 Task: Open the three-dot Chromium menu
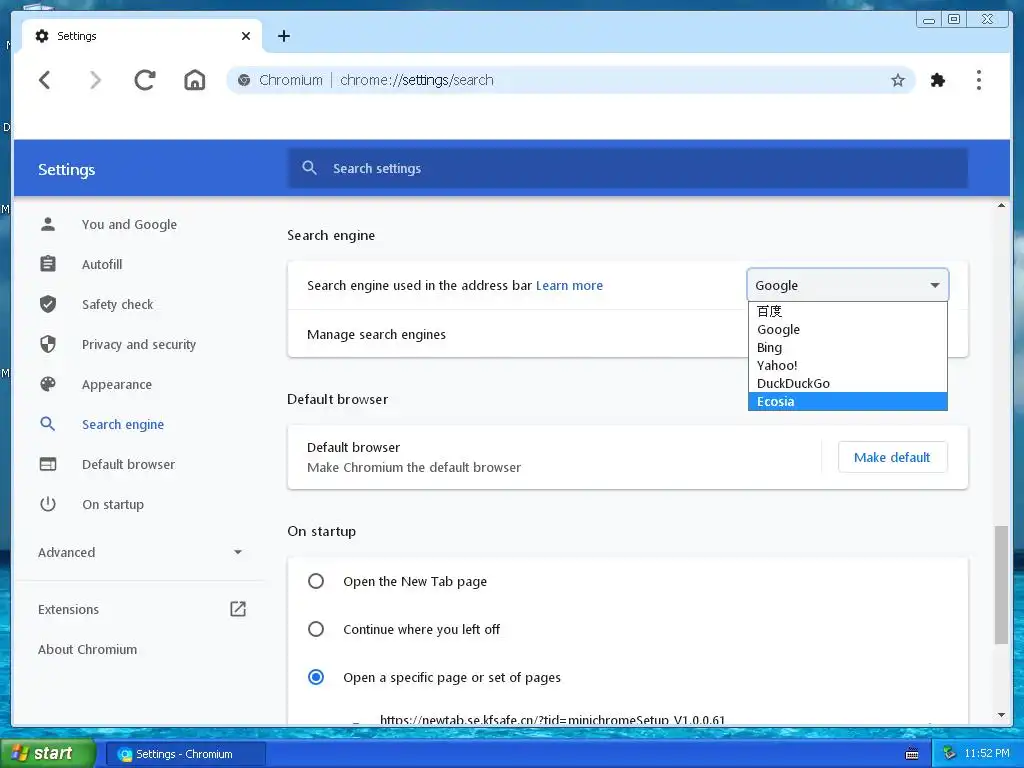978,80
